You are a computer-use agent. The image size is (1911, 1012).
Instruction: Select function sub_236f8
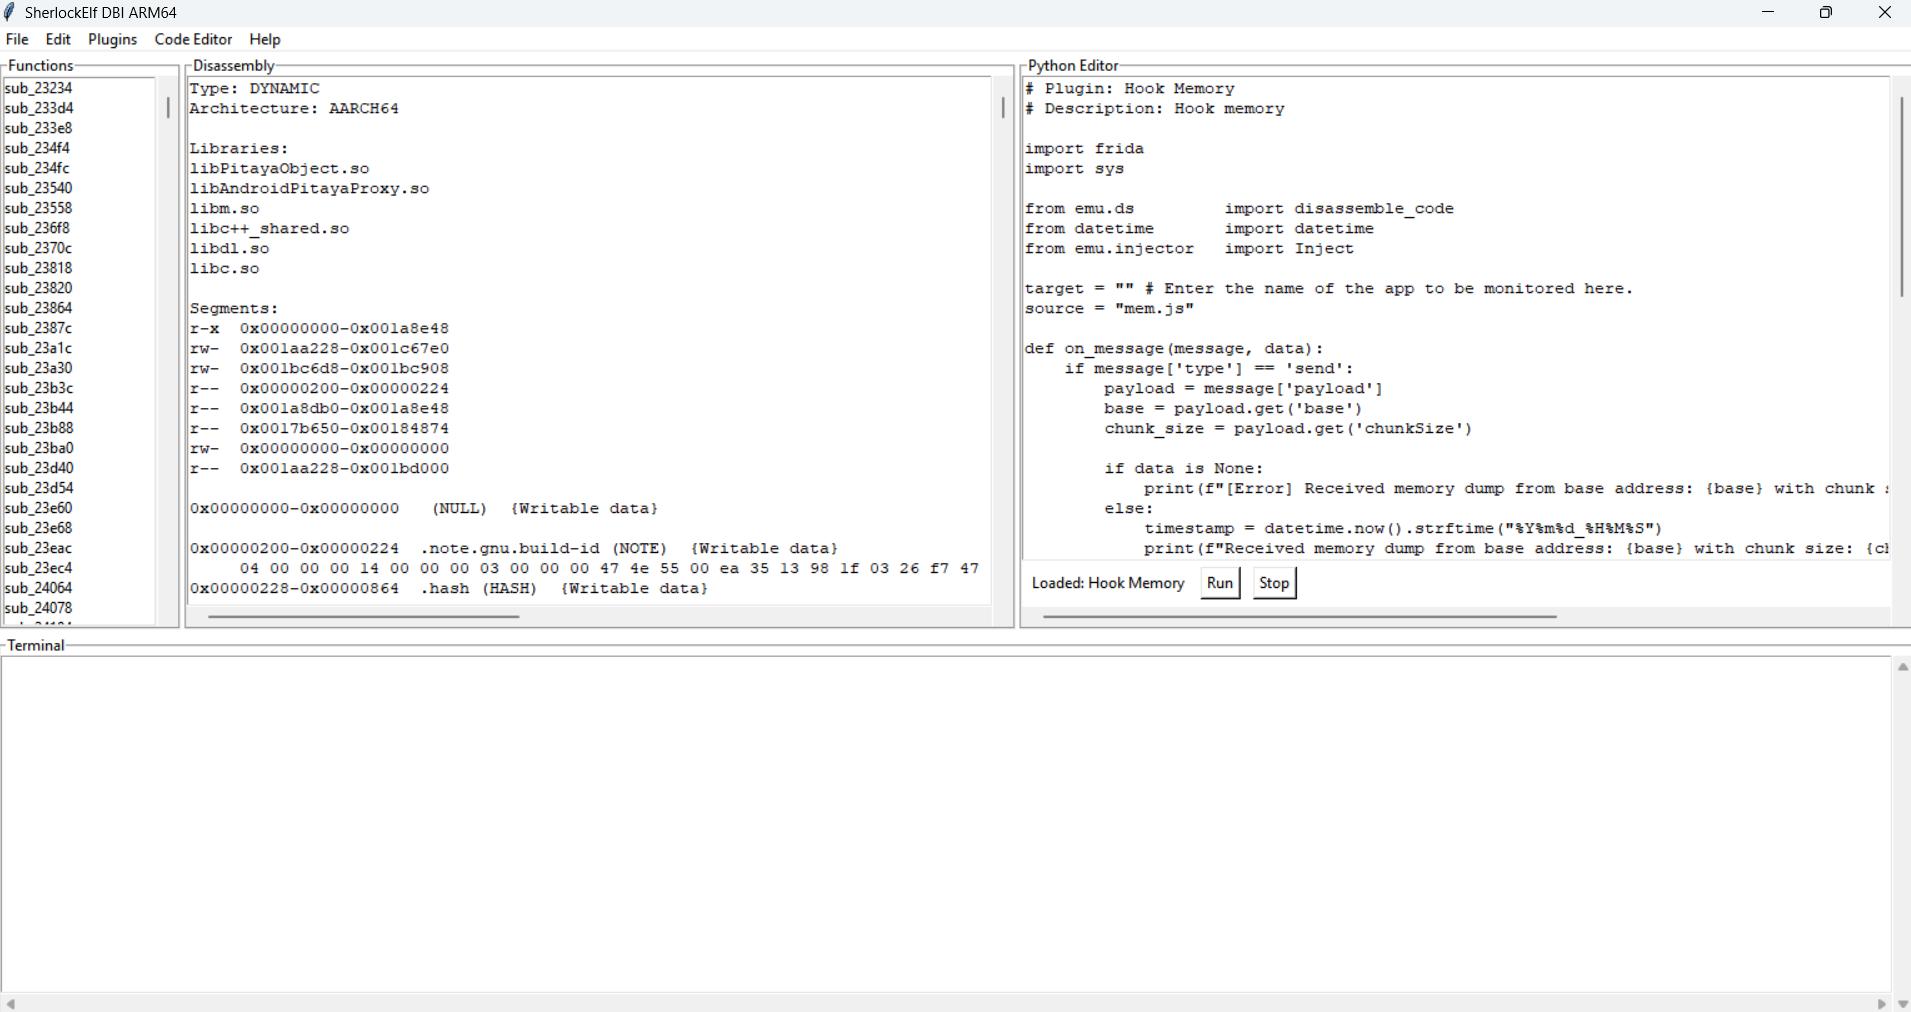click(x=37, y=228)
